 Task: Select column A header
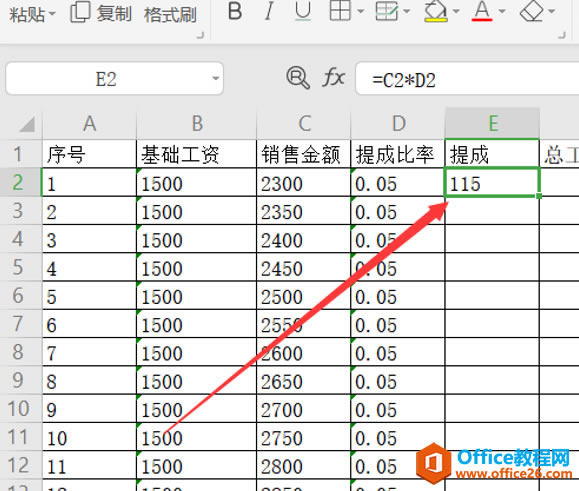[89, 124]
